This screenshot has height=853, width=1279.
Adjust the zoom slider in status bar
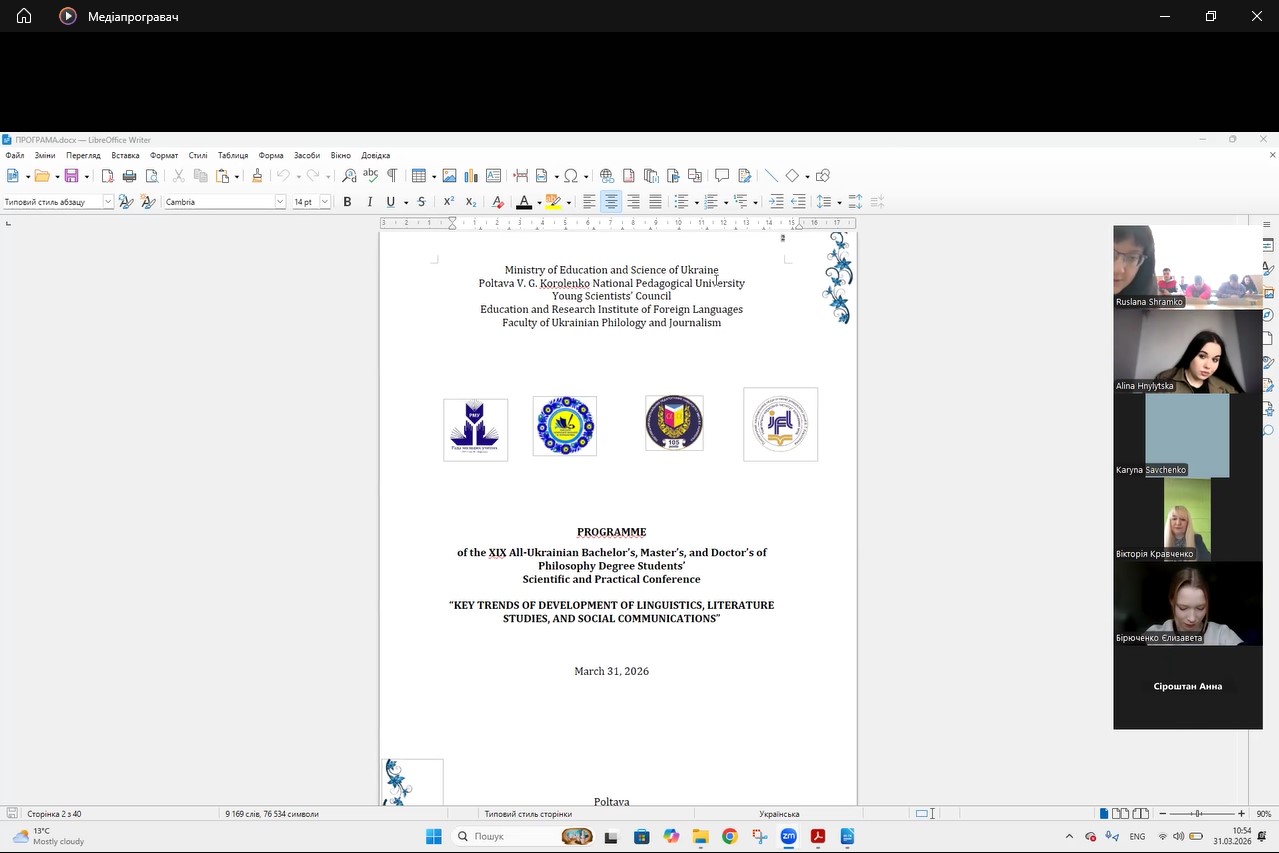tap(1199, 814)
